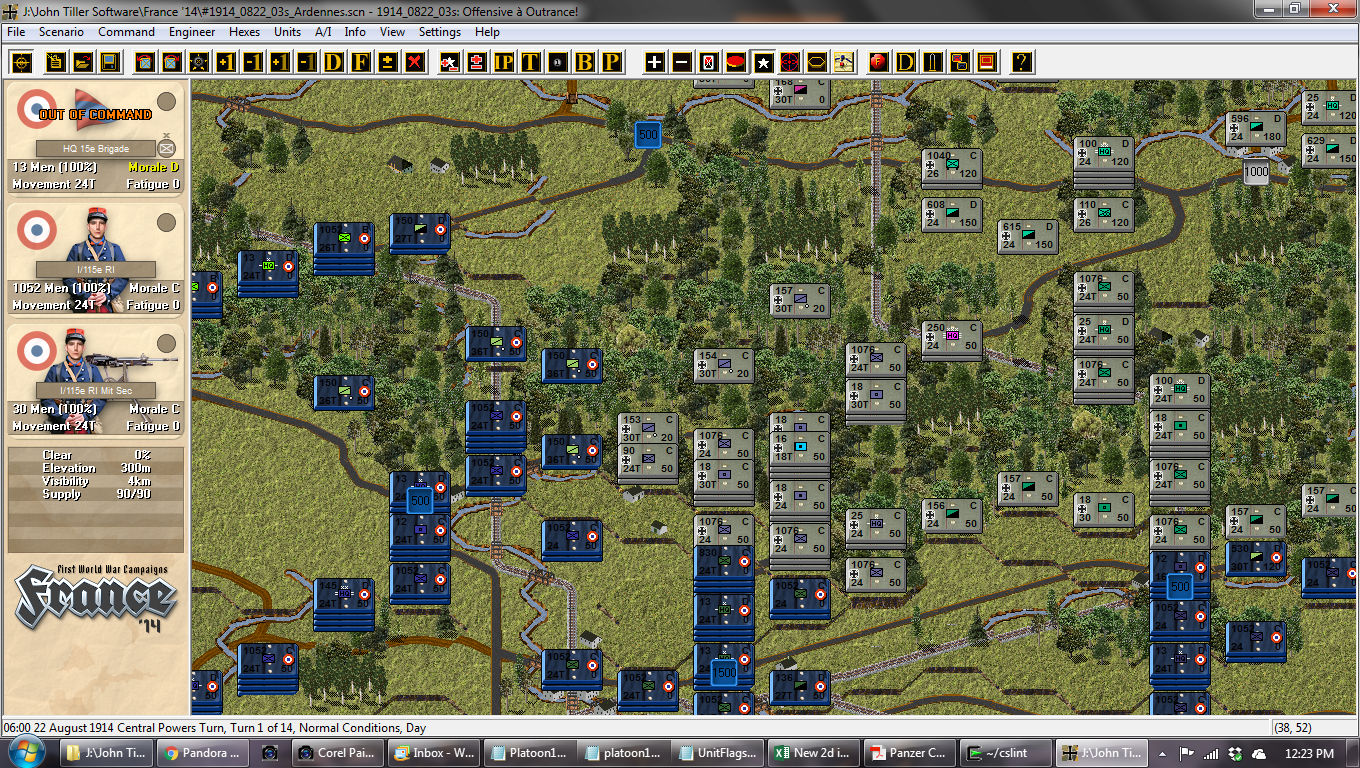Select the I/115e RI Mit Sec card

click(x=96, y=381)
